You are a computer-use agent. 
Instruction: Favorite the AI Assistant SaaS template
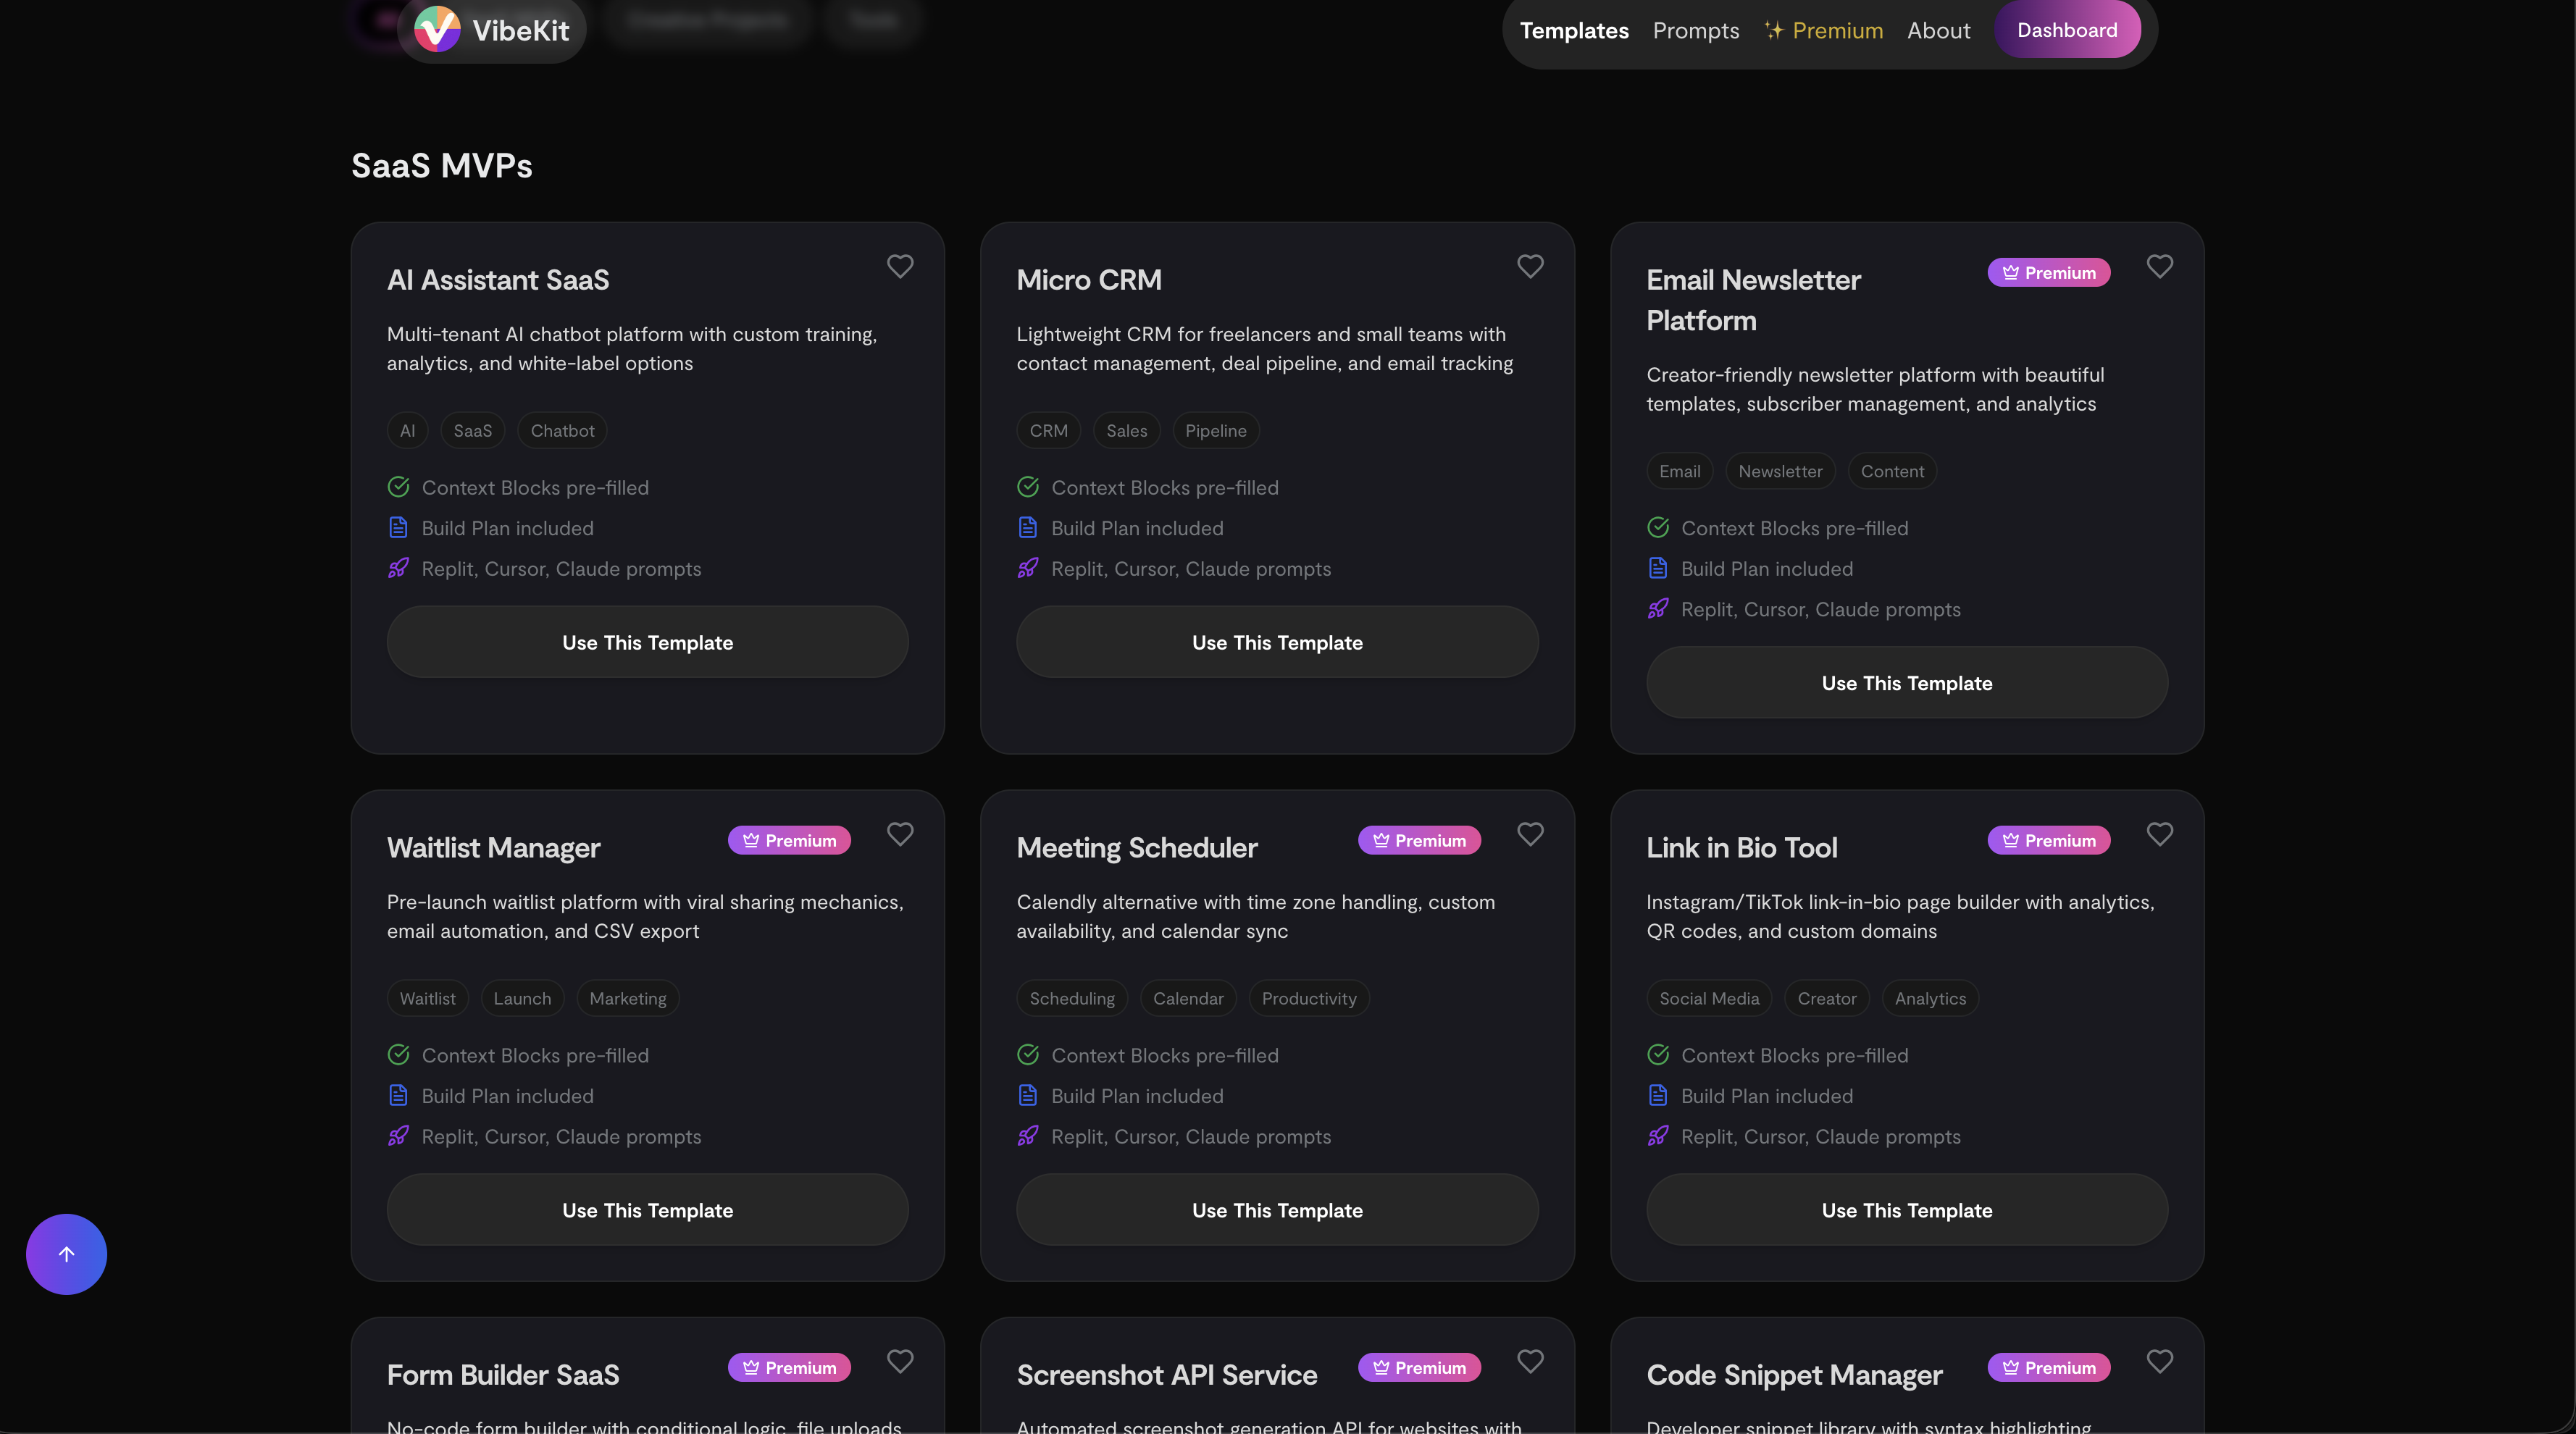pos(900,266)
